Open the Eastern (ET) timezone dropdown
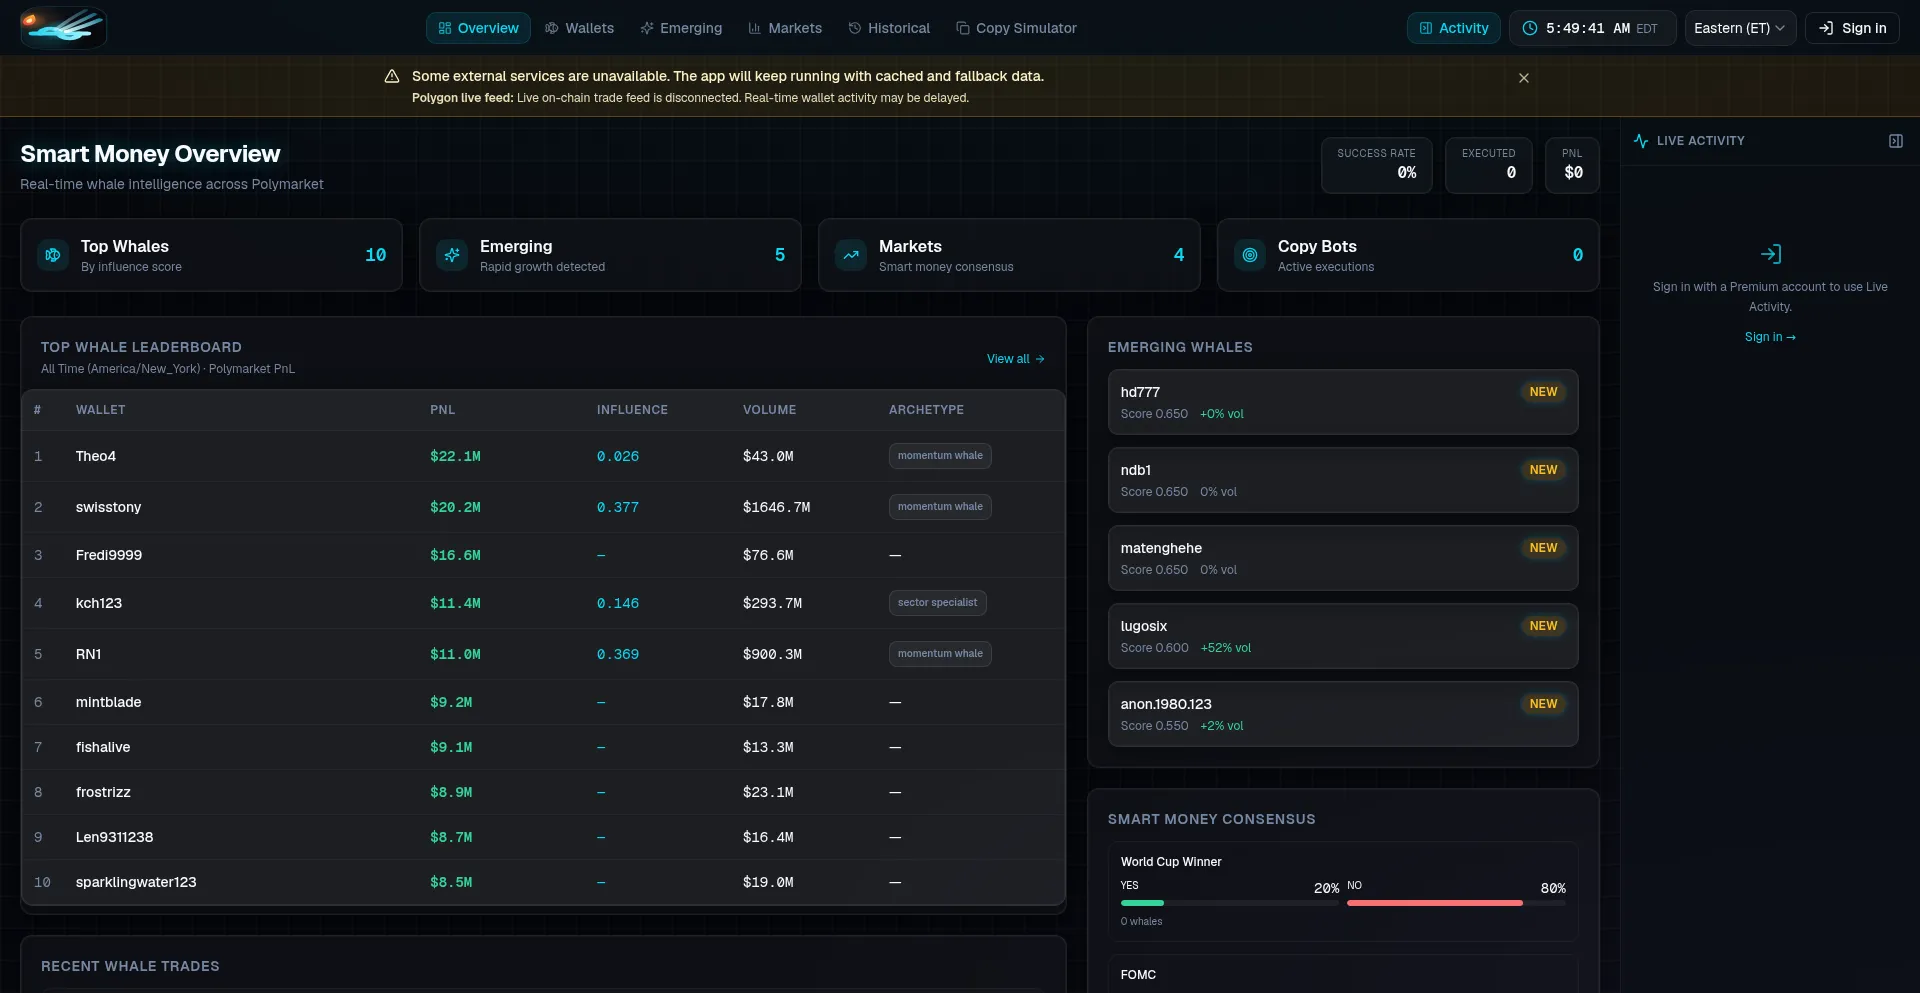The height and width of the screenshot is (993, 1920). pos(1740,28)
